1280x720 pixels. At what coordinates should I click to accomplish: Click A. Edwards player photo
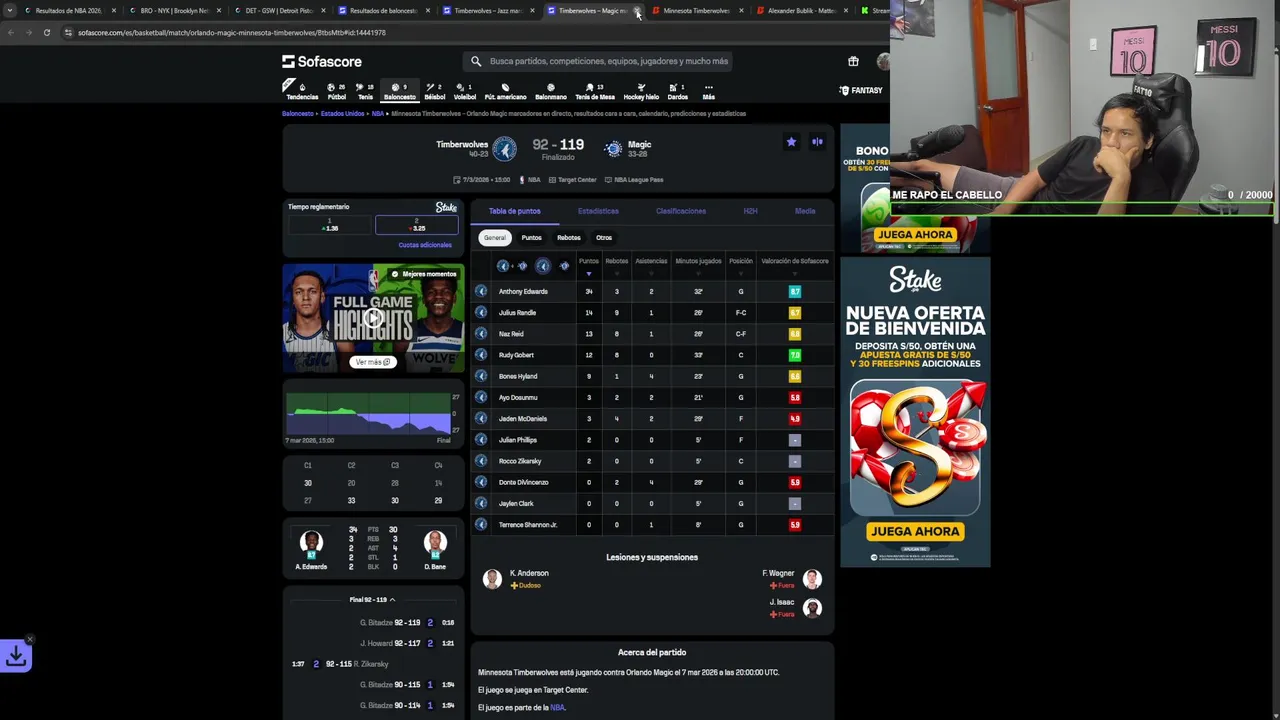(311, 543)
